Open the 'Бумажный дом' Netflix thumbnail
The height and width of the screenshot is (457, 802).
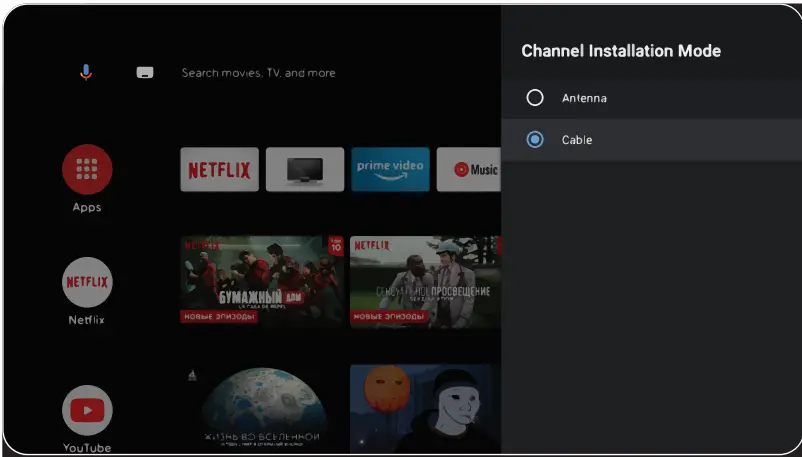(262, 280)
